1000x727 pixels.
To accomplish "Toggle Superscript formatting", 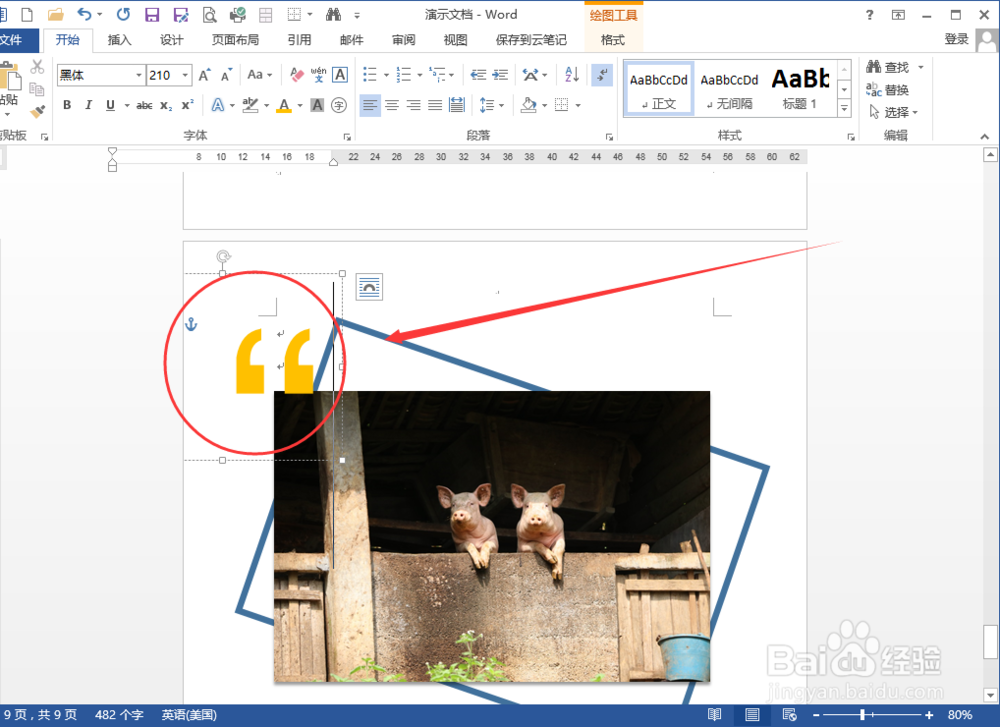I will coord(188,105).
